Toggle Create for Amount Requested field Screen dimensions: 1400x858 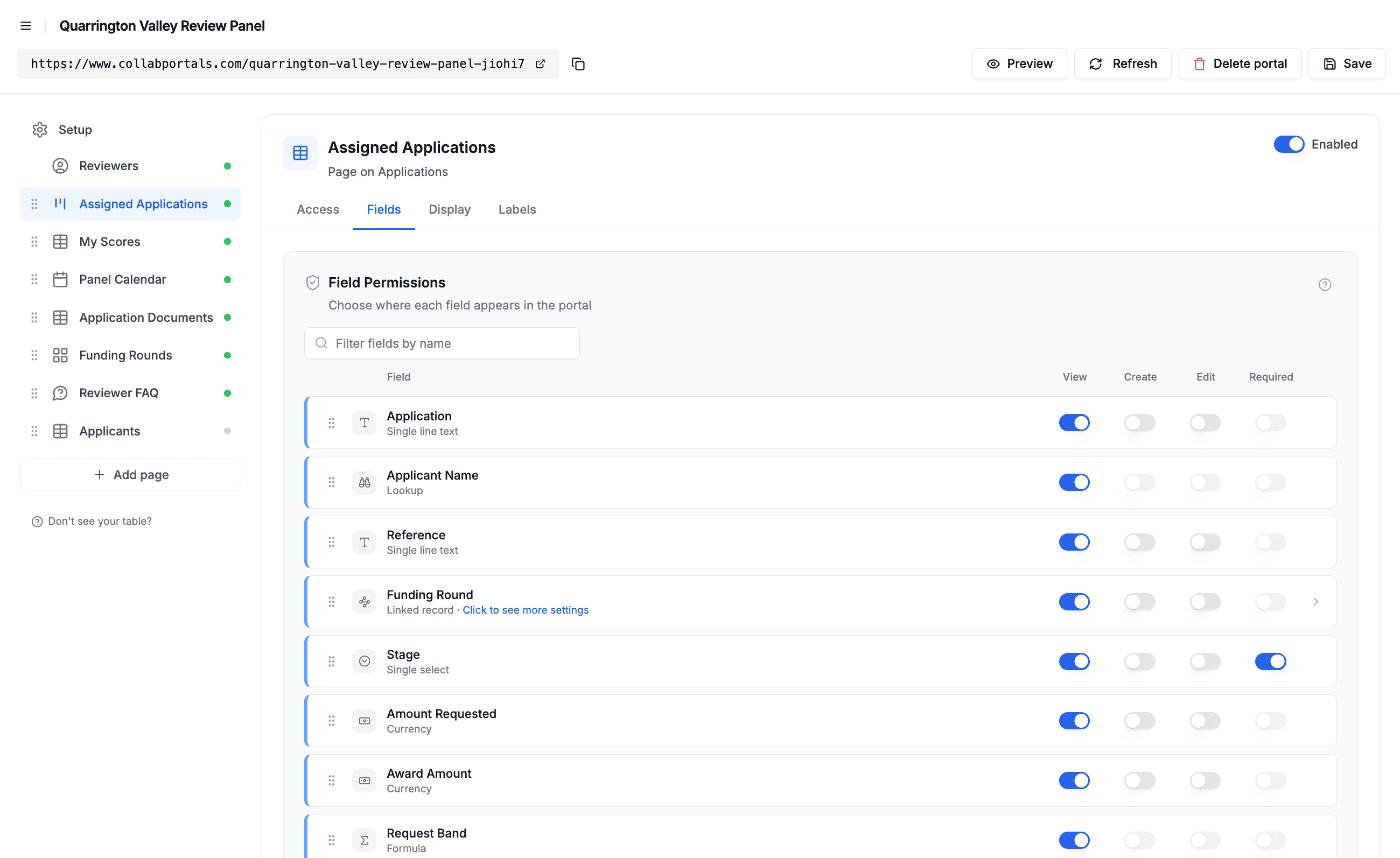tap(1140, 721)
